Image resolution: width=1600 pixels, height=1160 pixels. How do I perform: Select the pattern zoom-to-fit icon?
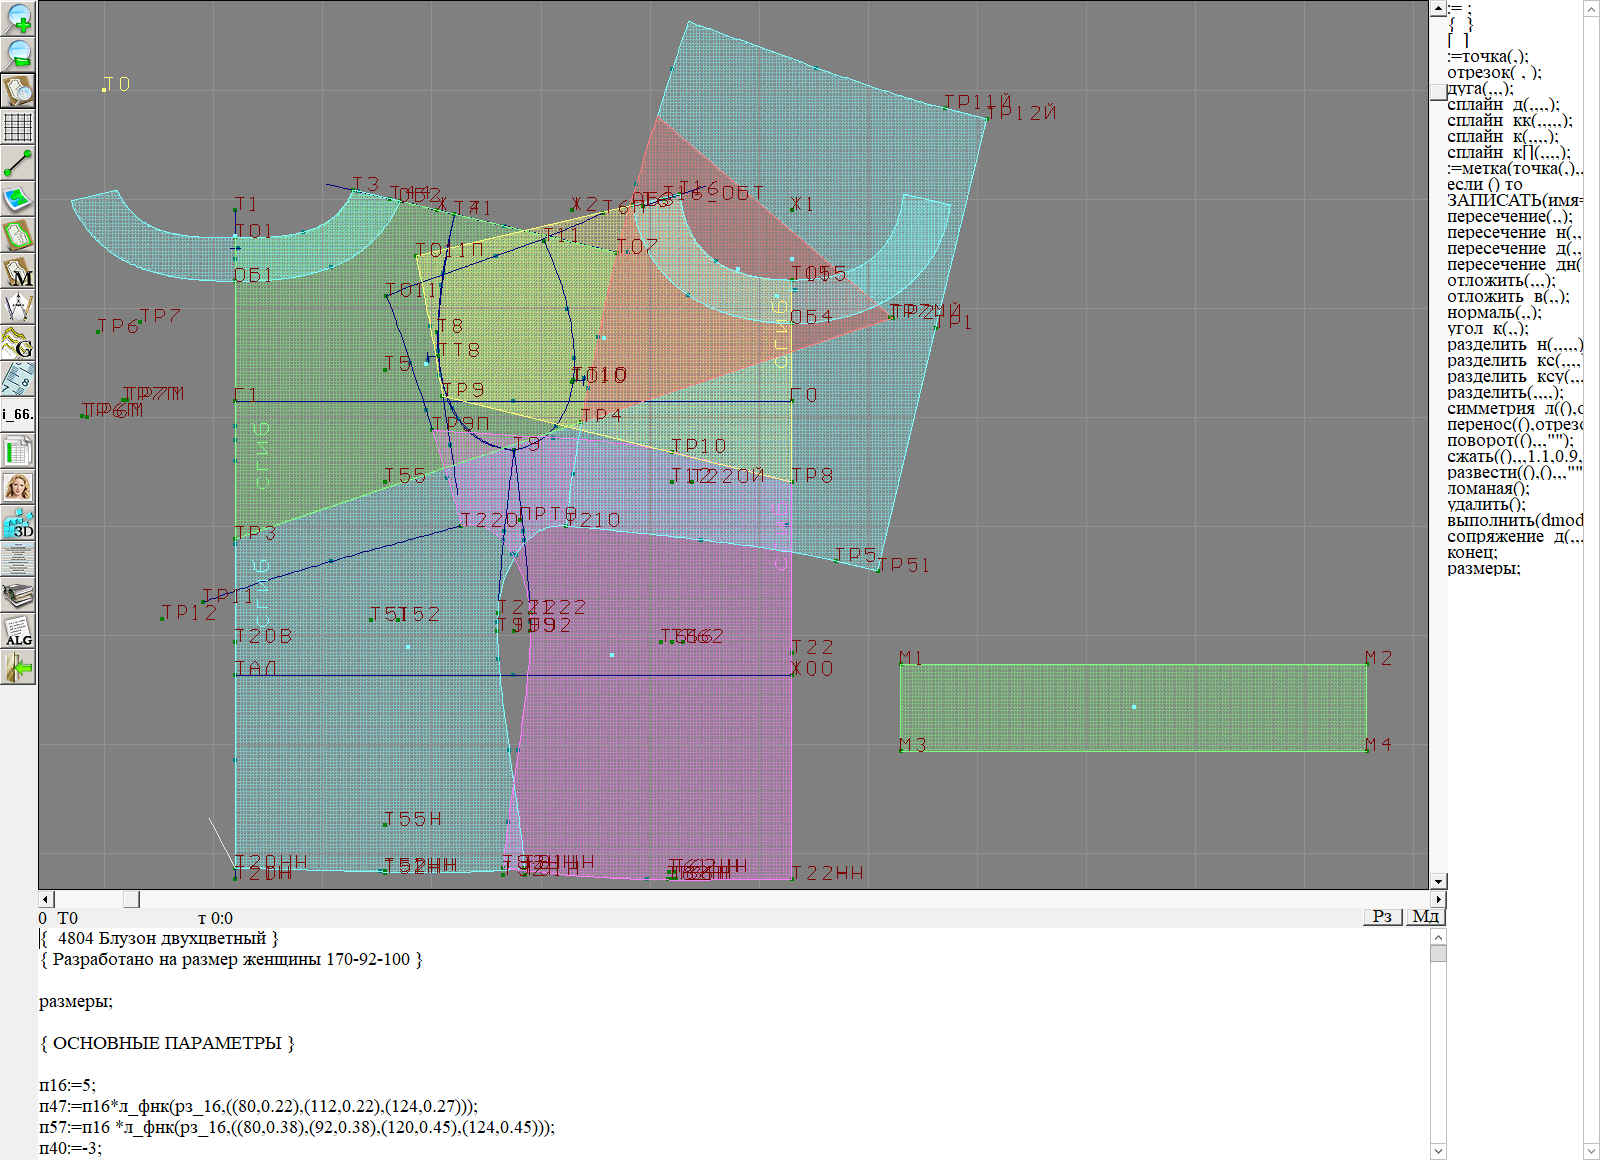click(18, 90)
